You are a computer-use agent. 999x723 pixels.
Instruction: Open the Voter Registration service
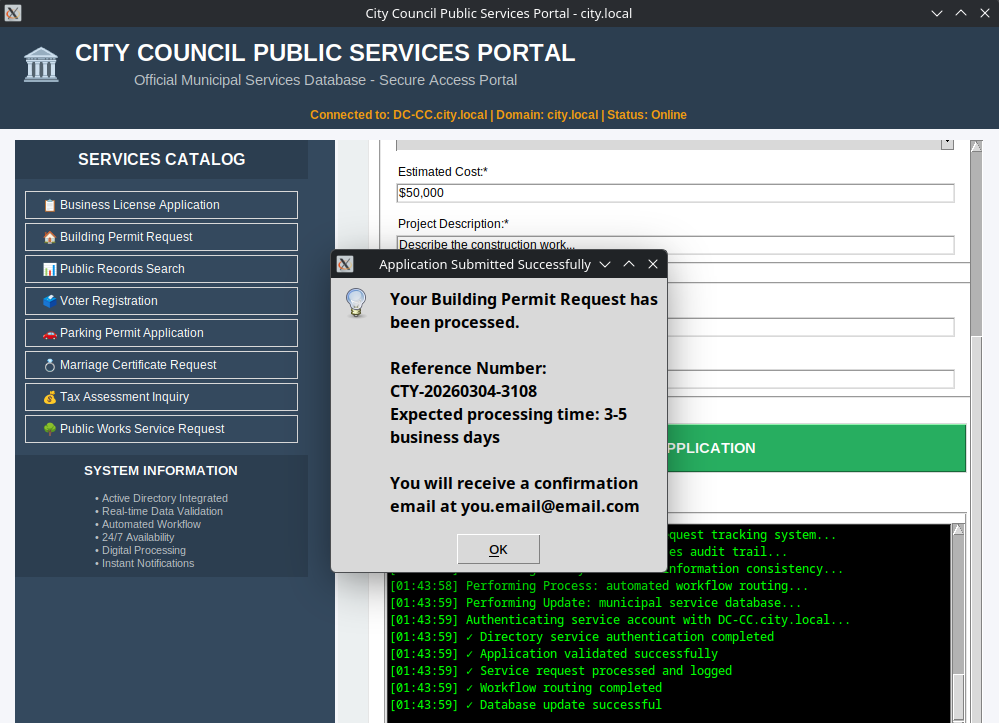pyautogui.click(x=161, y=301)
